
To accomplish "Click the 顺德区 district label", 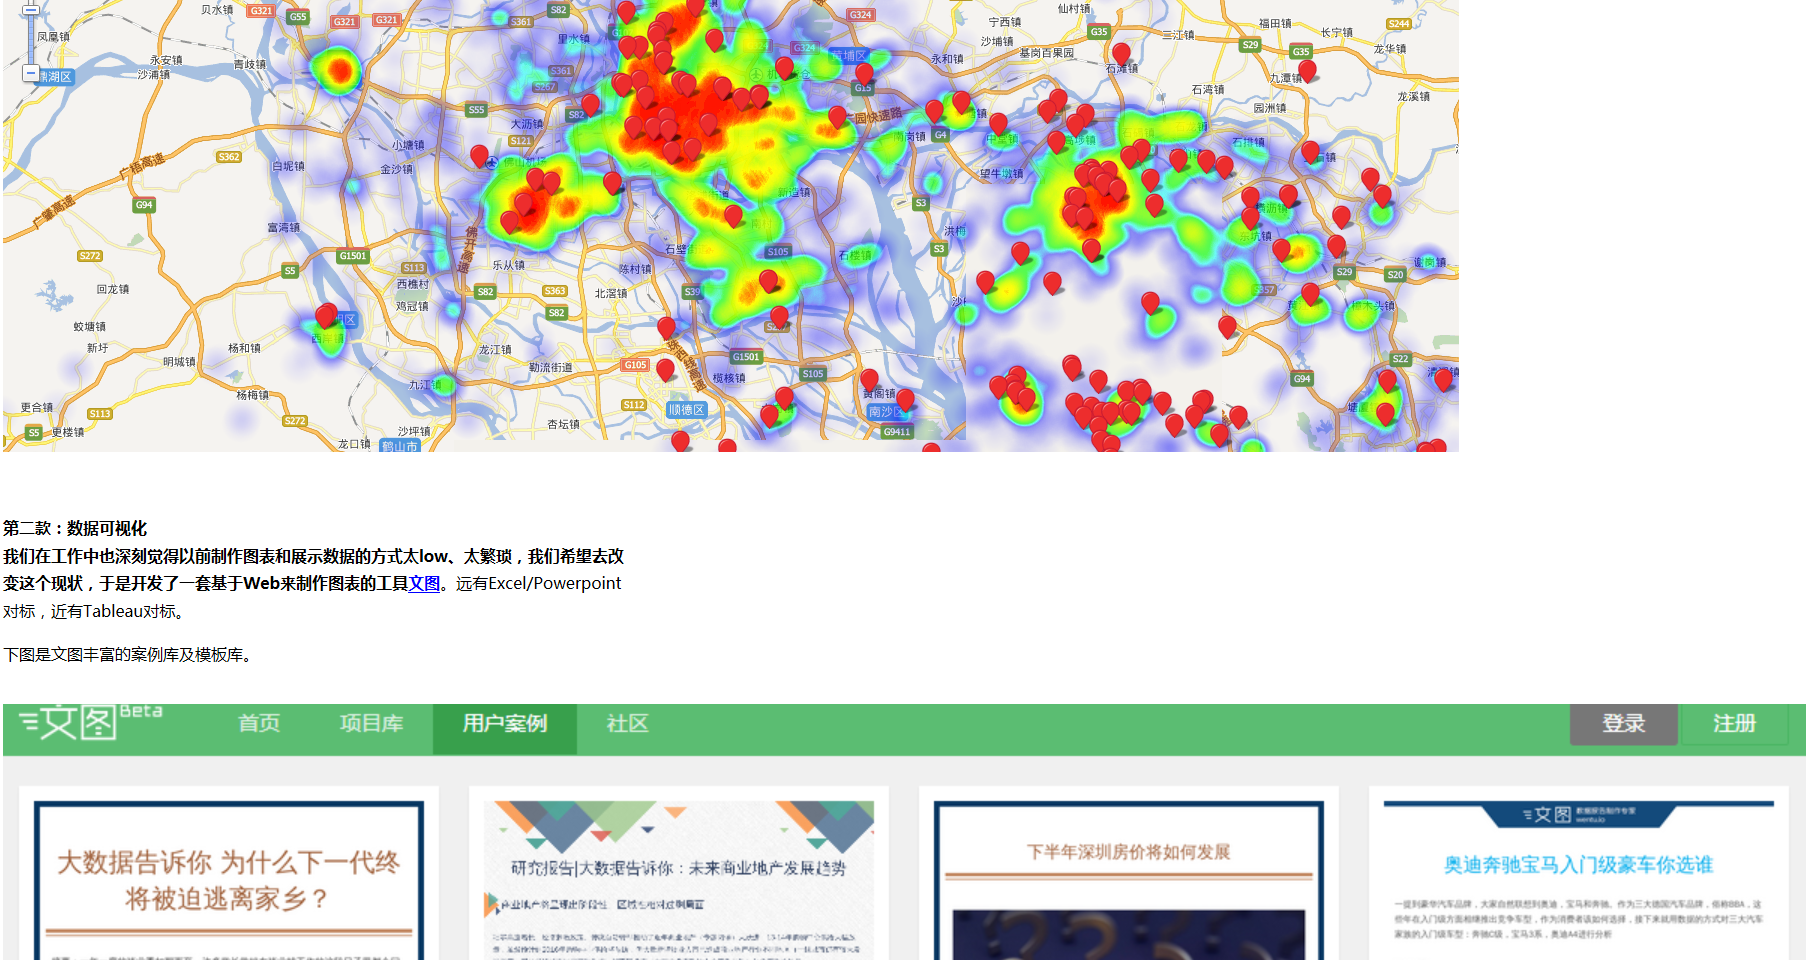I will pyautogui.click(x=686, y=410).
